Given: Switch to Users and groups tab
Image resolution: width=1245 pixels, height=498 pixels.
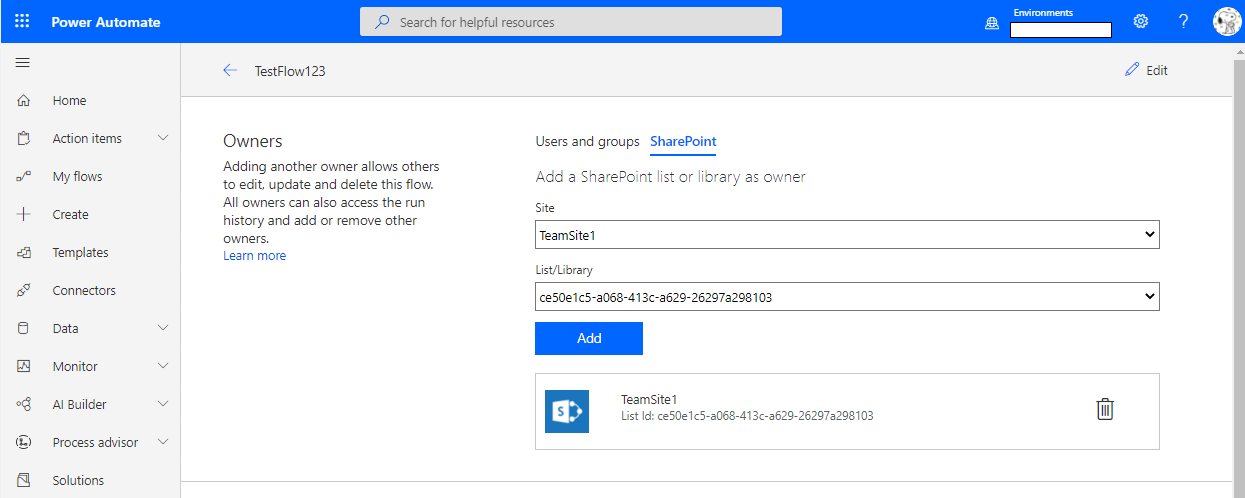Looking at the screenshot, I should pos(588,141).
